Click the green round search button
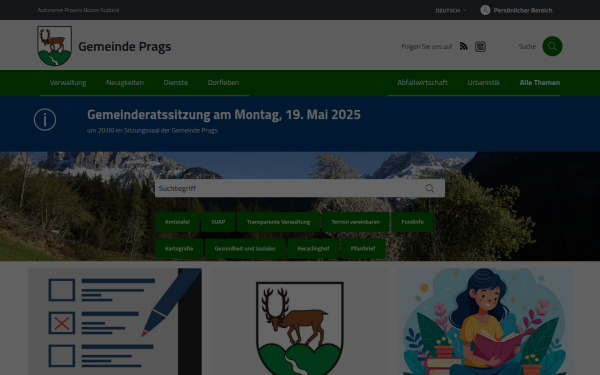600x375 pixels. 552,46
